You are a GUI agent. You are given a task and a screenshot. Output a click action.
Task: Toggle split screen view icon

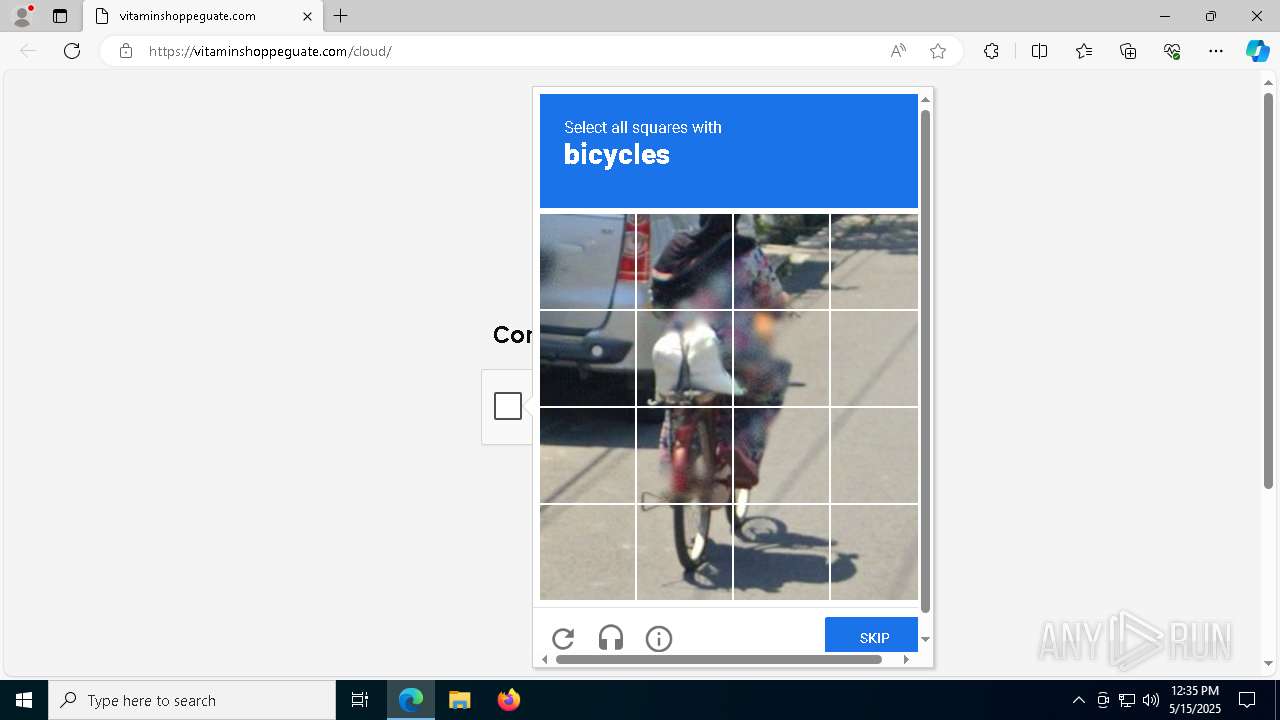click(1039, 51)
